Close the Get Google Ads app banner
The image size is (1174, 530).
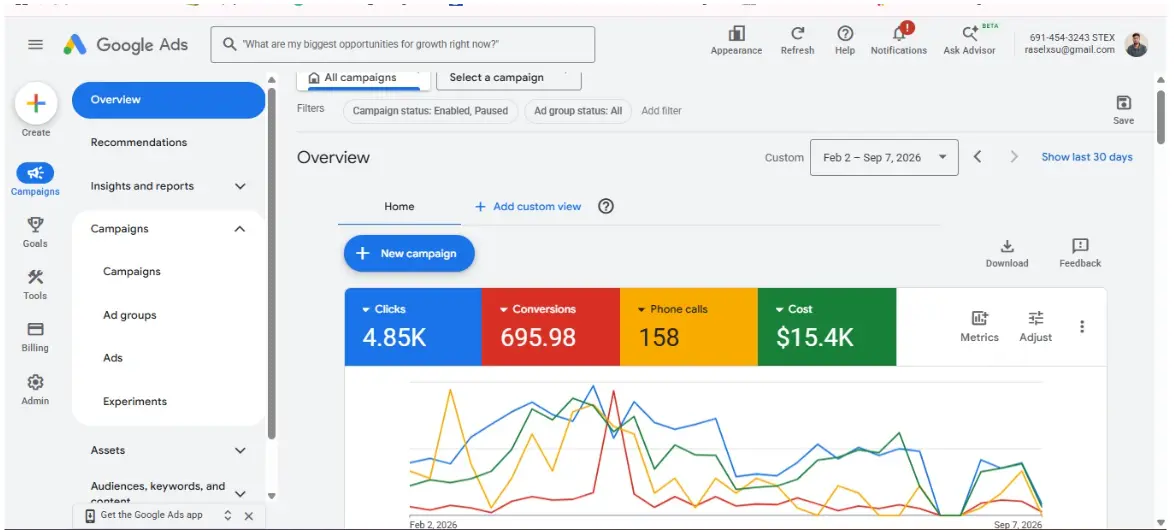pos(249,516)
